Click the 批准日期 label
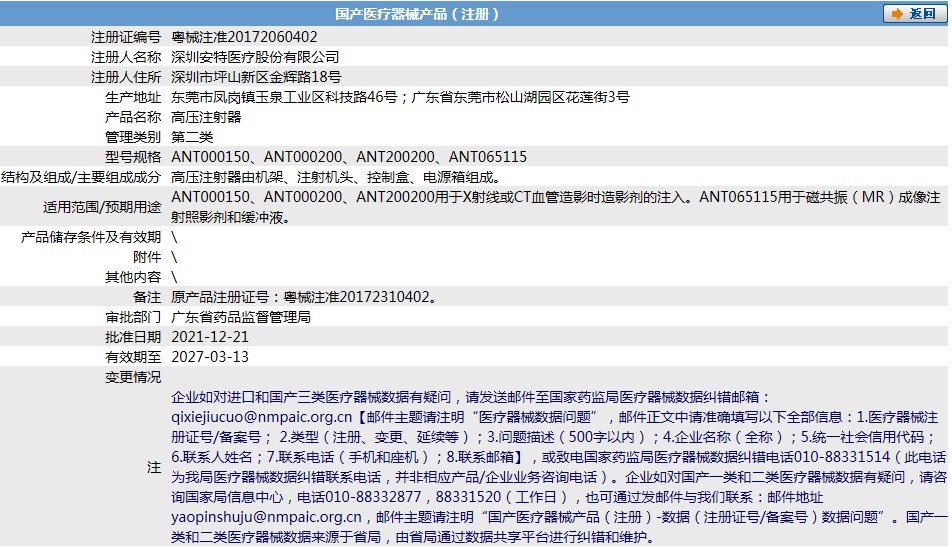The width and height of the screenshot is (952, 547). pos(133,337)
